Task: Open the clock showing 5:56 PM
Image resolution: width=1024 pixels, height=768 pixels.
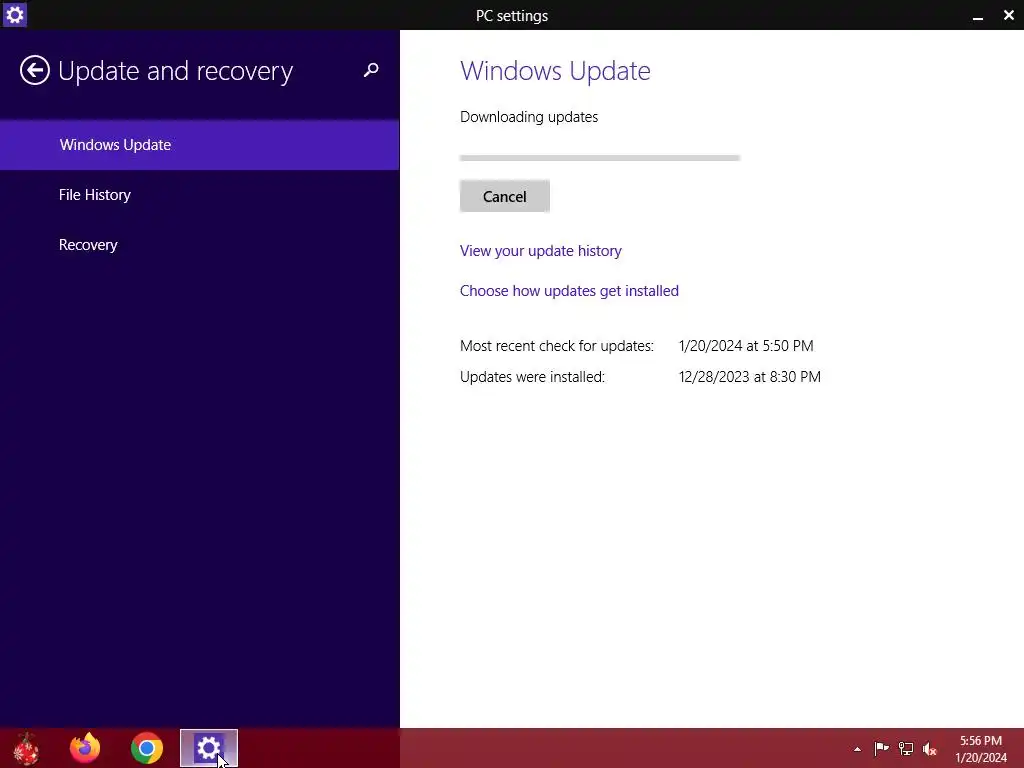Action: tap(981, 749)
